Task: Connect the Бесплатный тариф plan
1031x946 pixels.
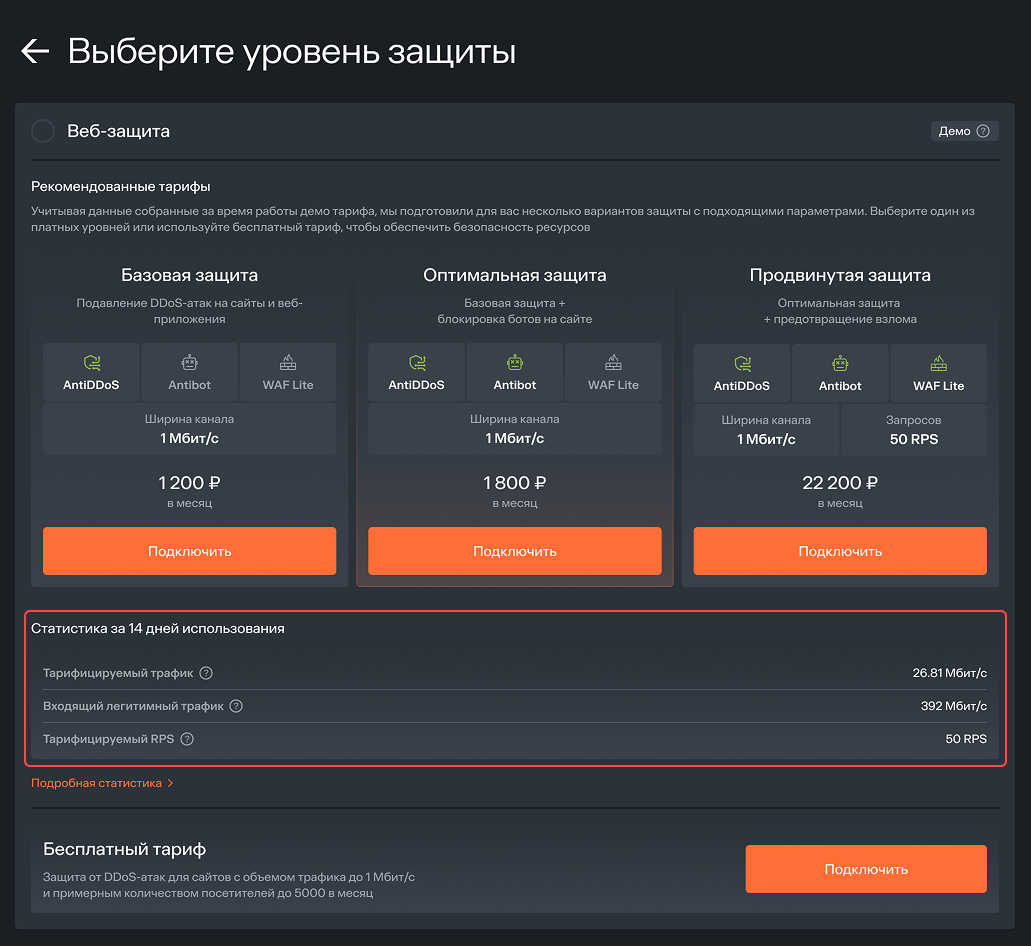Action: [x=865, y=869]
